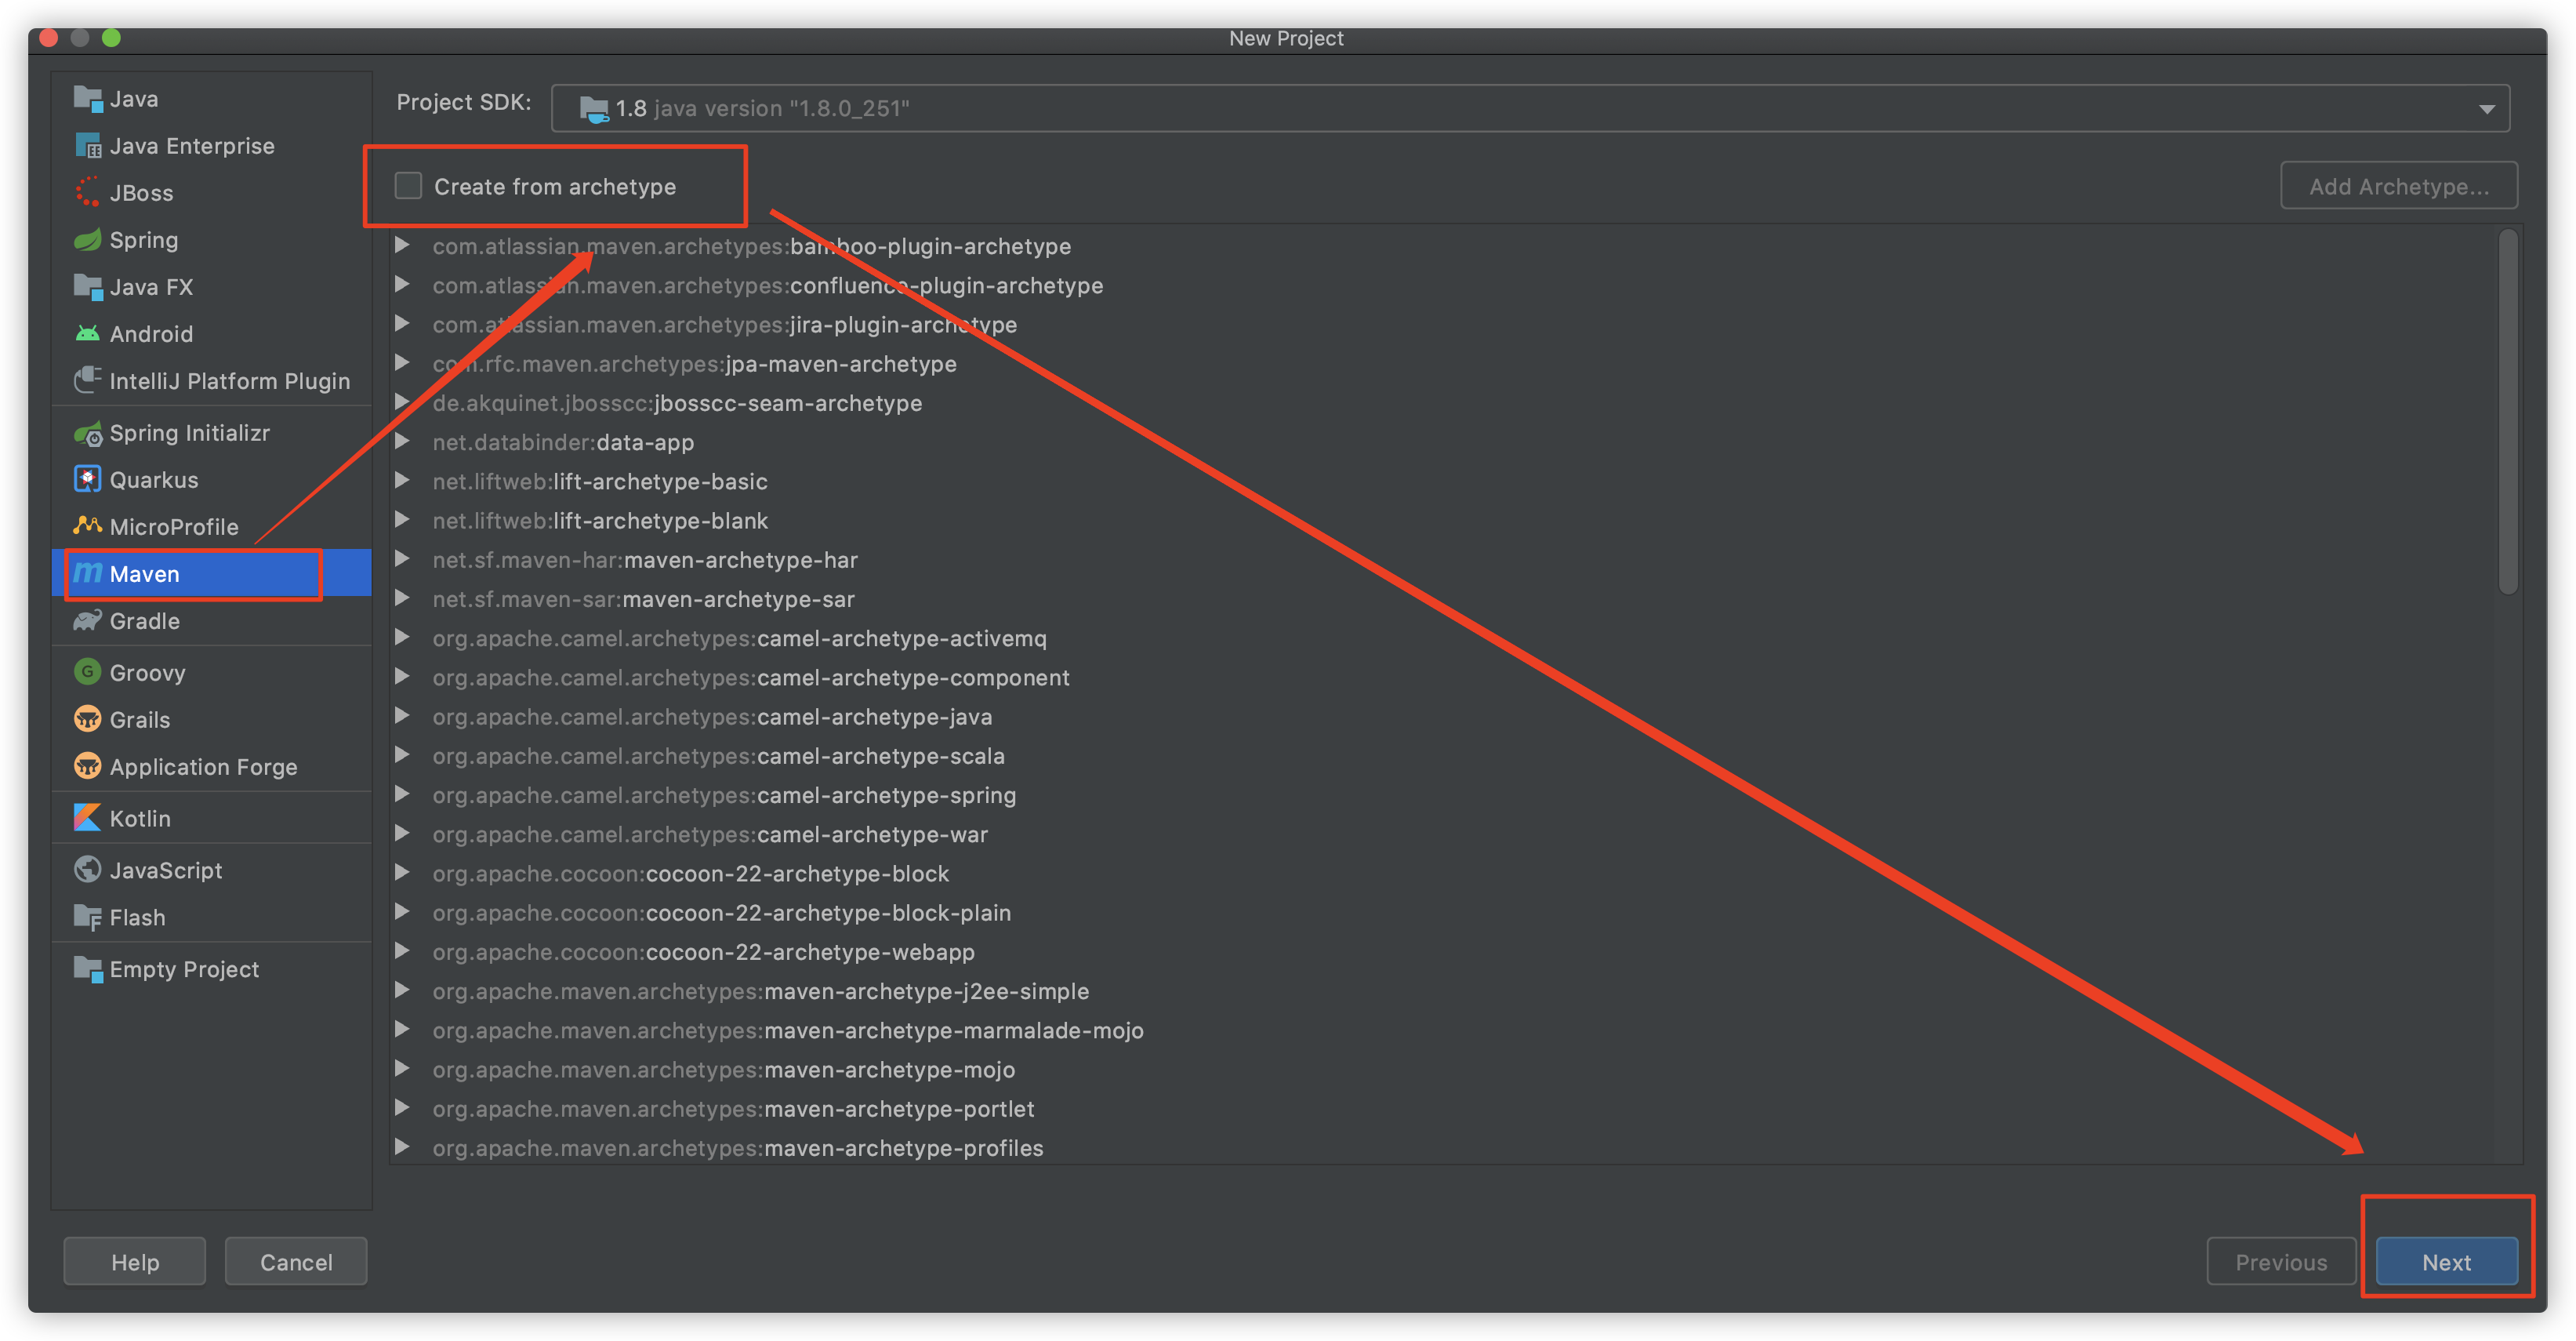Click the Application Forge icon
This screenshot has width=2576, height=1341.
[x=88, y=767]
